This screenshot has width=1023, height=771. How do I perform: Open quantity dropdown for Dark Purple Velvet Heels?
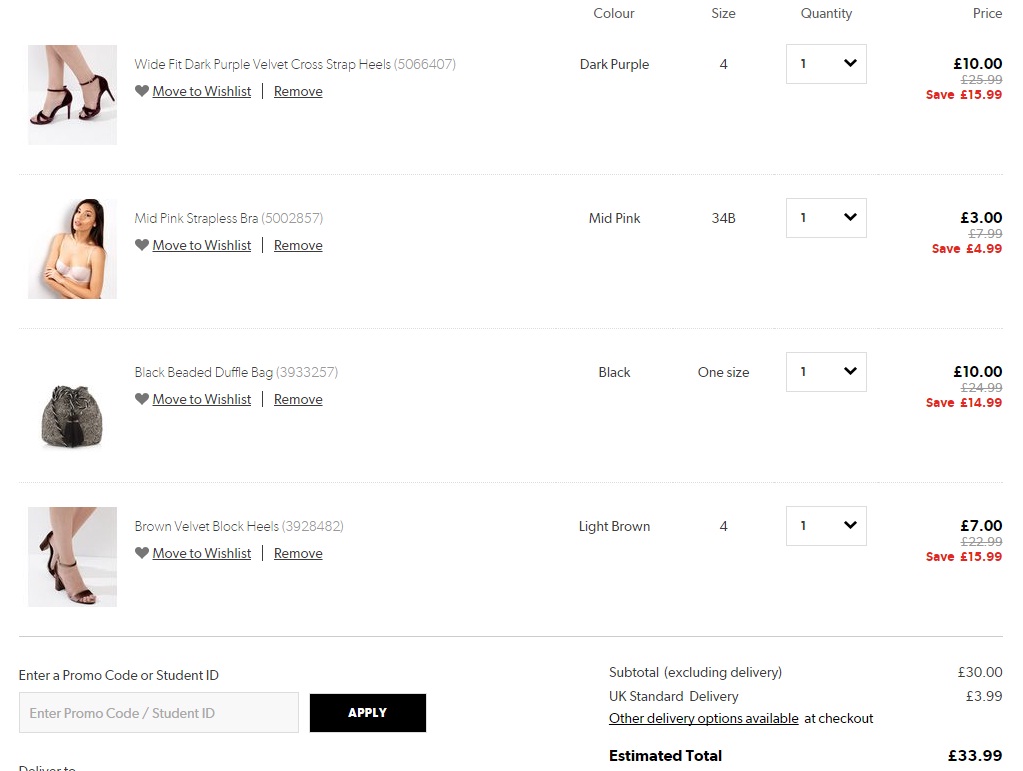pos(826,64)
